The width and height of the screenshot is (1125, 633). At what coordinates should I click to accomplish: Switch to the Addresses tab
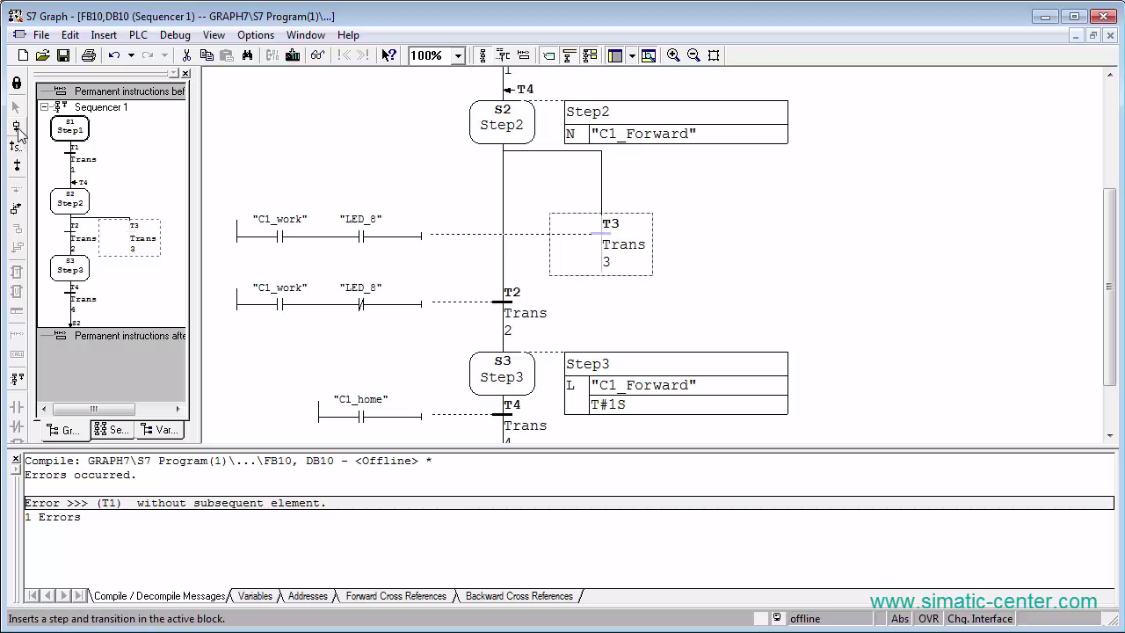[x=308, y=596]
